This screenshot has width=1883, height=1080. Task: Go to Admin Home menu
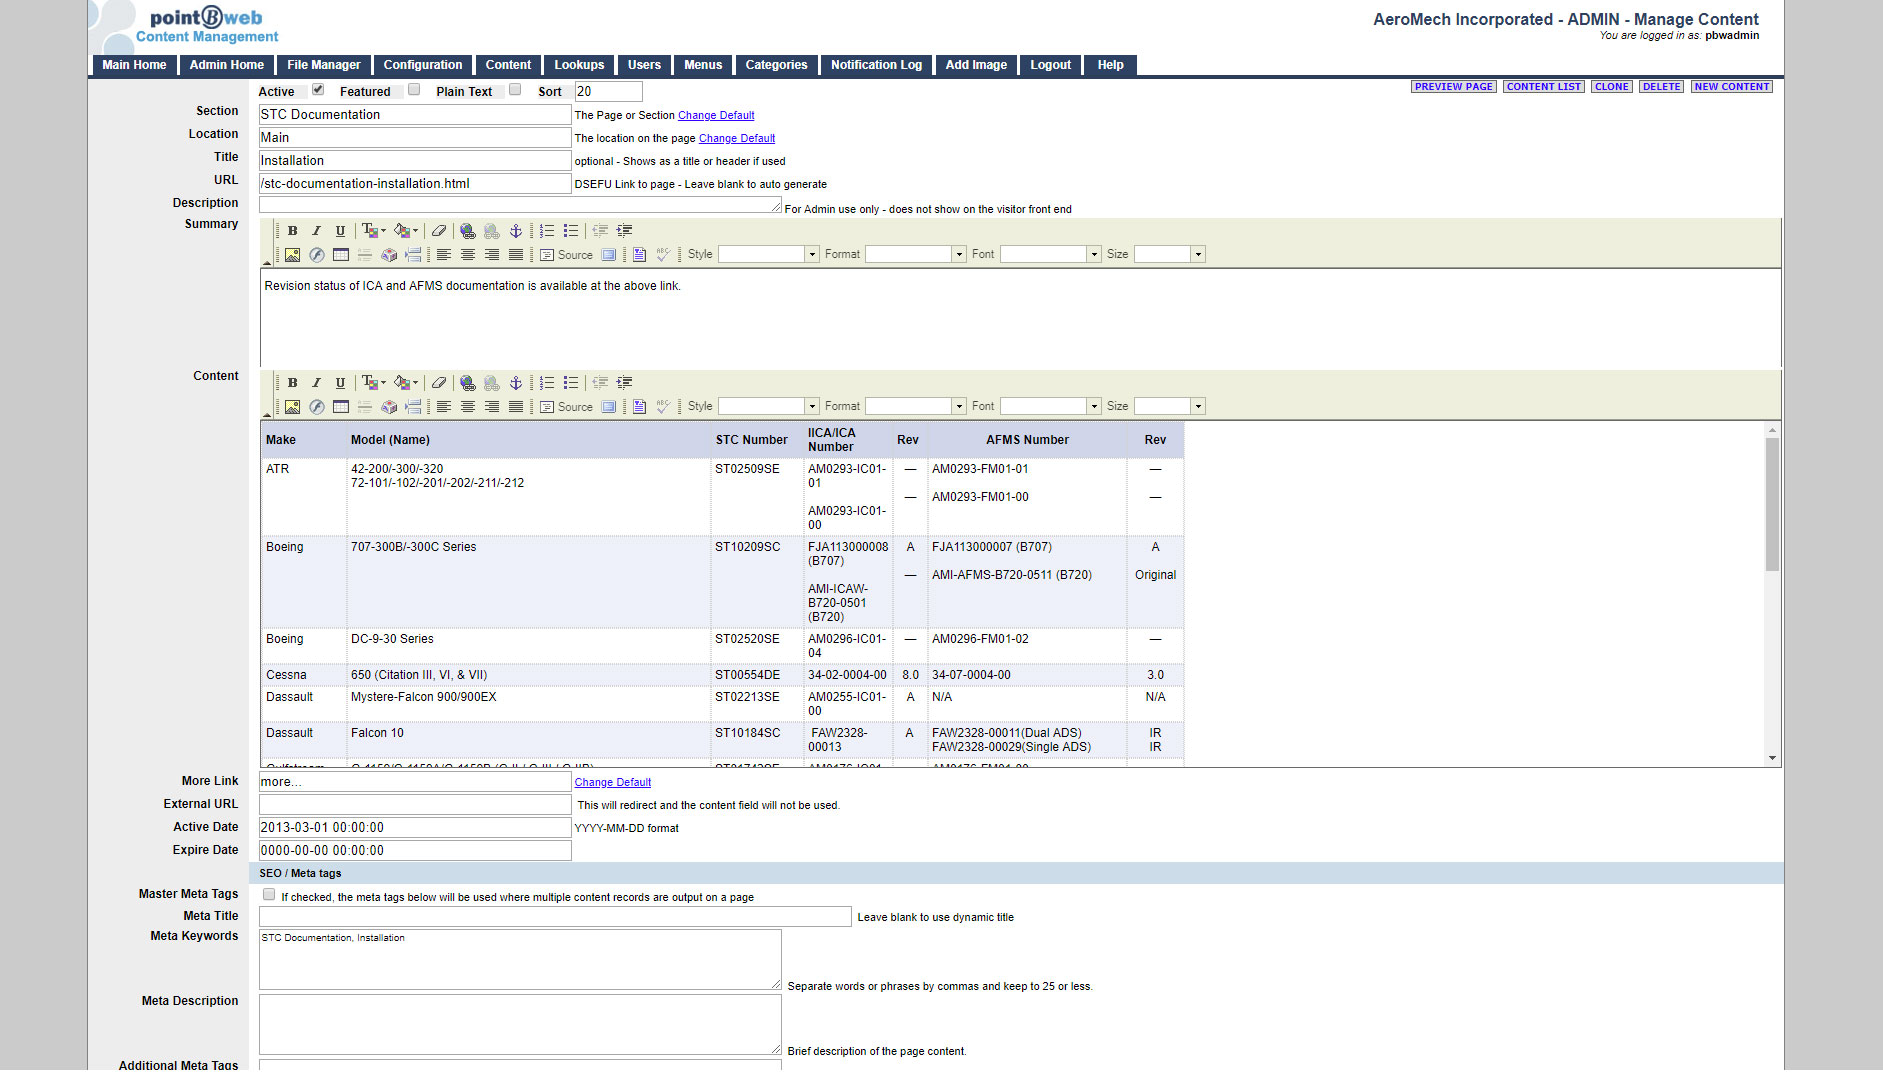(x=227, y=65)
